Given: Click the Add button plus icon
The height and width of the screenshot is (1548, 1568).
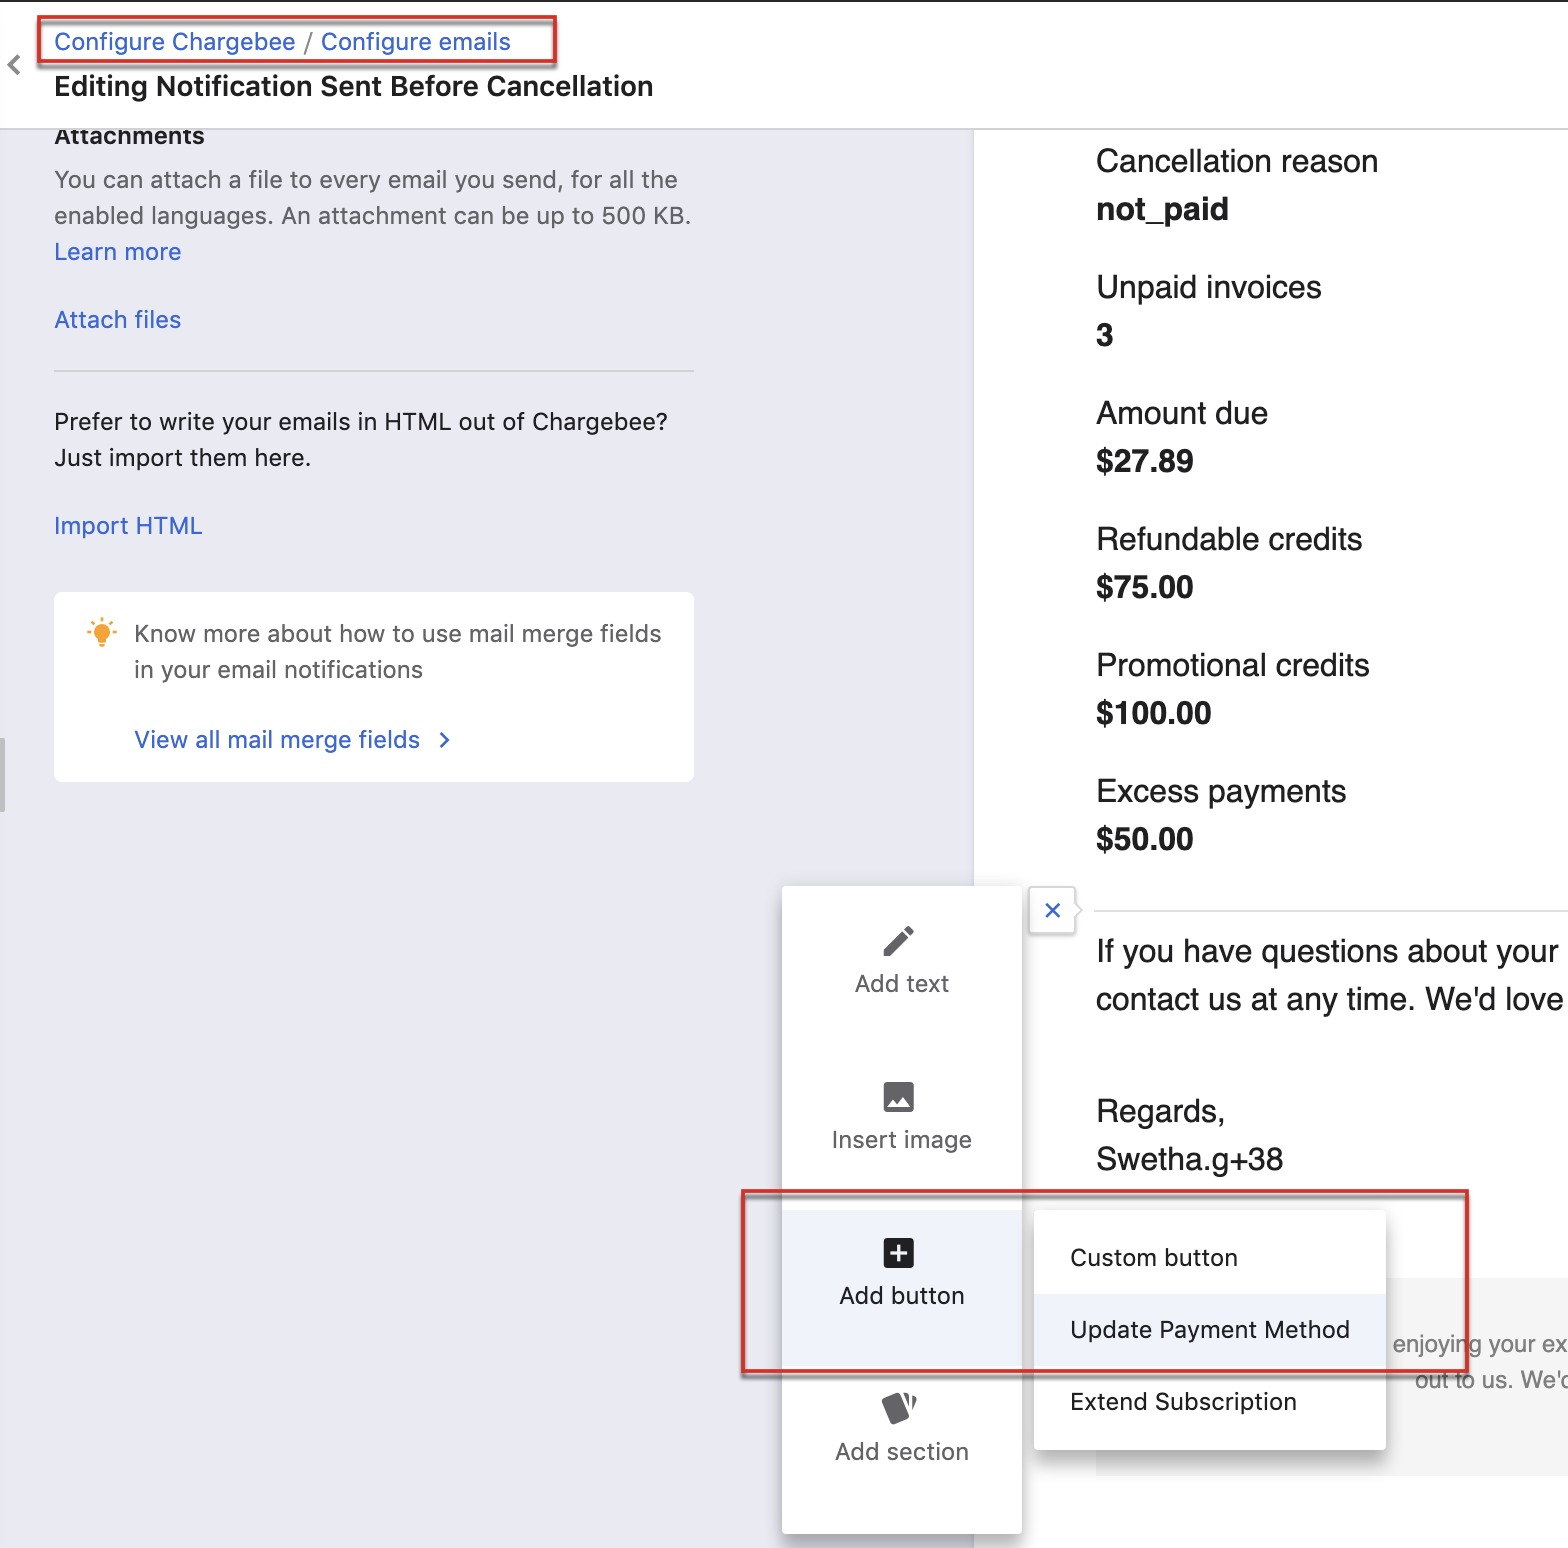Looking at the screenshot, I should [x=898, y=1253].
